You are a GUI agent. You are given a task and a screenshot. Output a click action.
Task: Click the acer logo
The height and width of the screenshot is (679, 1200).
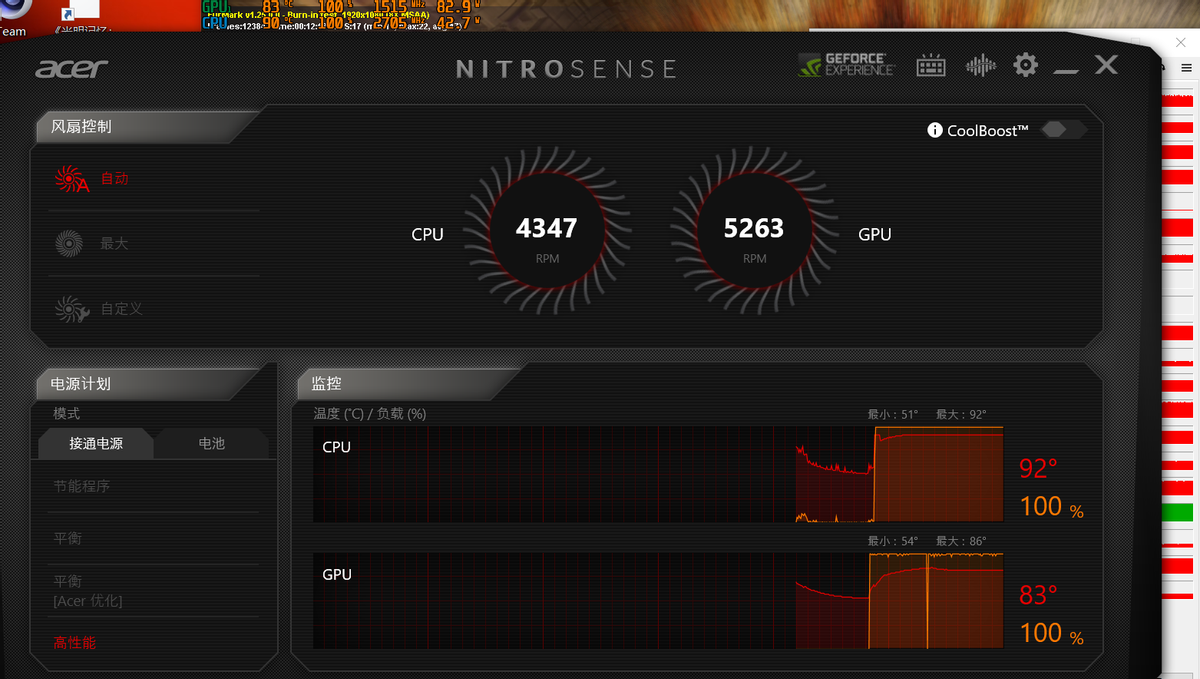pos(71,68)
